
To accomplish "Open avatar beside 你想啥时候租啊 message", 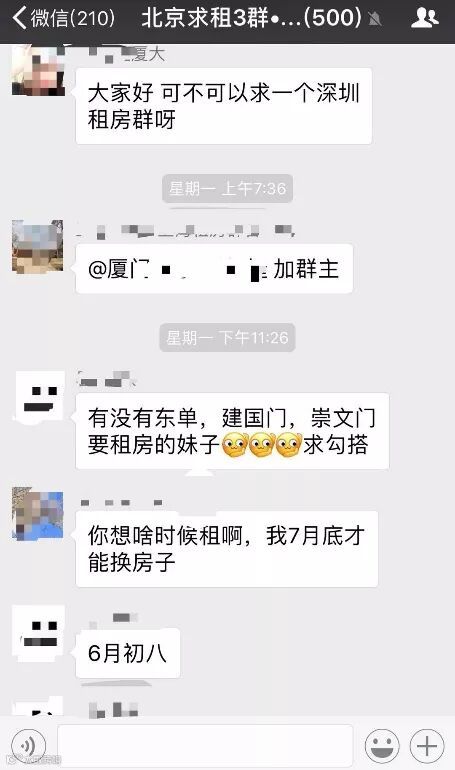I will (x=38, y=514).
